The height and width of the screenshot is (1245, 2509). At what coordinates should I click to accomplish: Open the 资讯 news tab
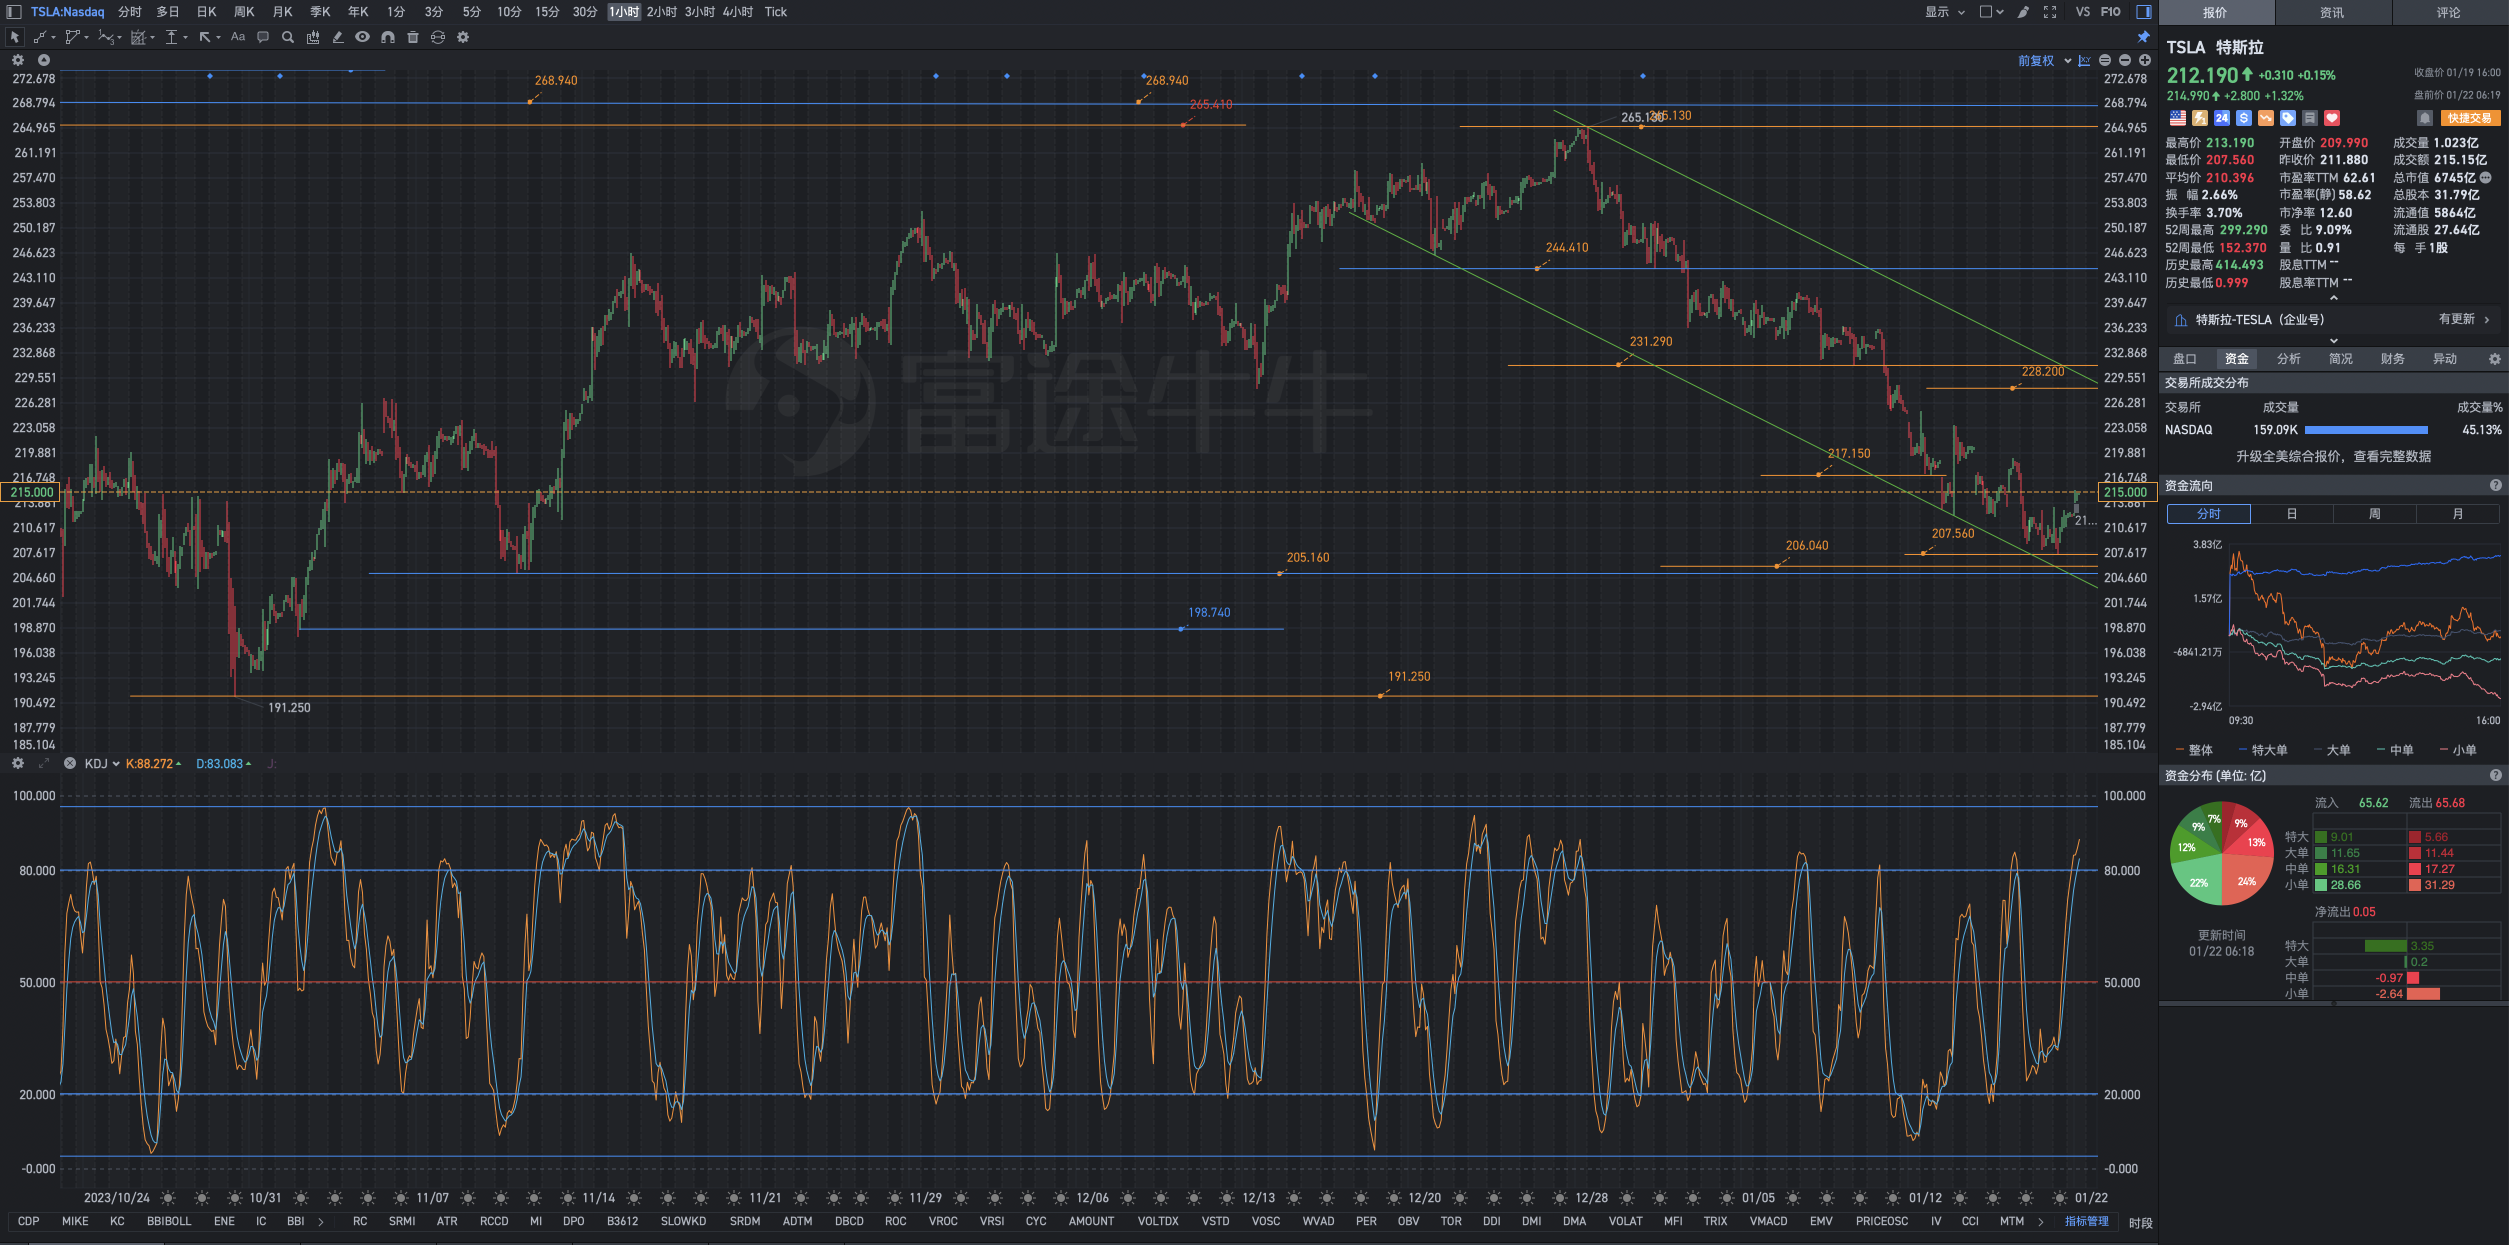(2332, 13)
